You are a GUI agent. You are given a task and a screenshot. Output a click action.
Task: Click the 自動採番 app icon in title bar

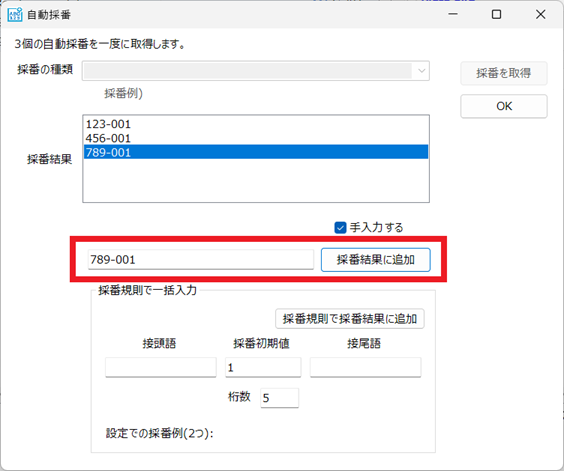tap(15, 15)
